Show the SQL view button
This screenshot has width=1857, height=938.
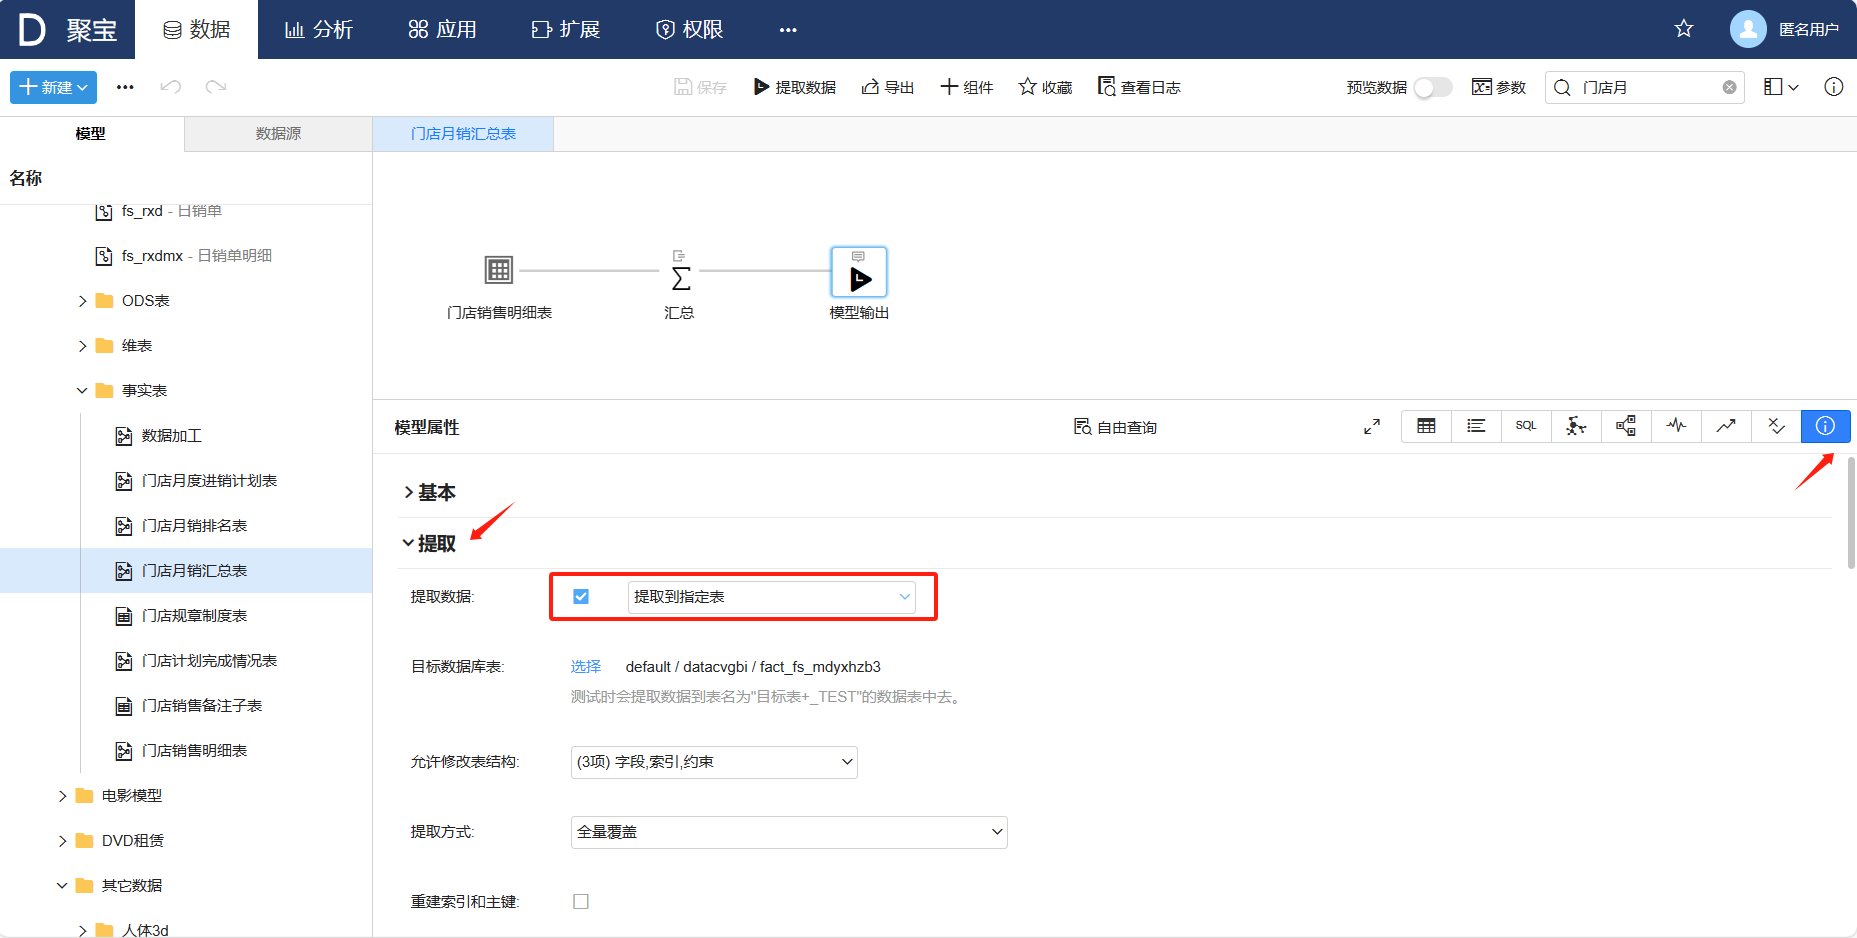coord(1526,426)
